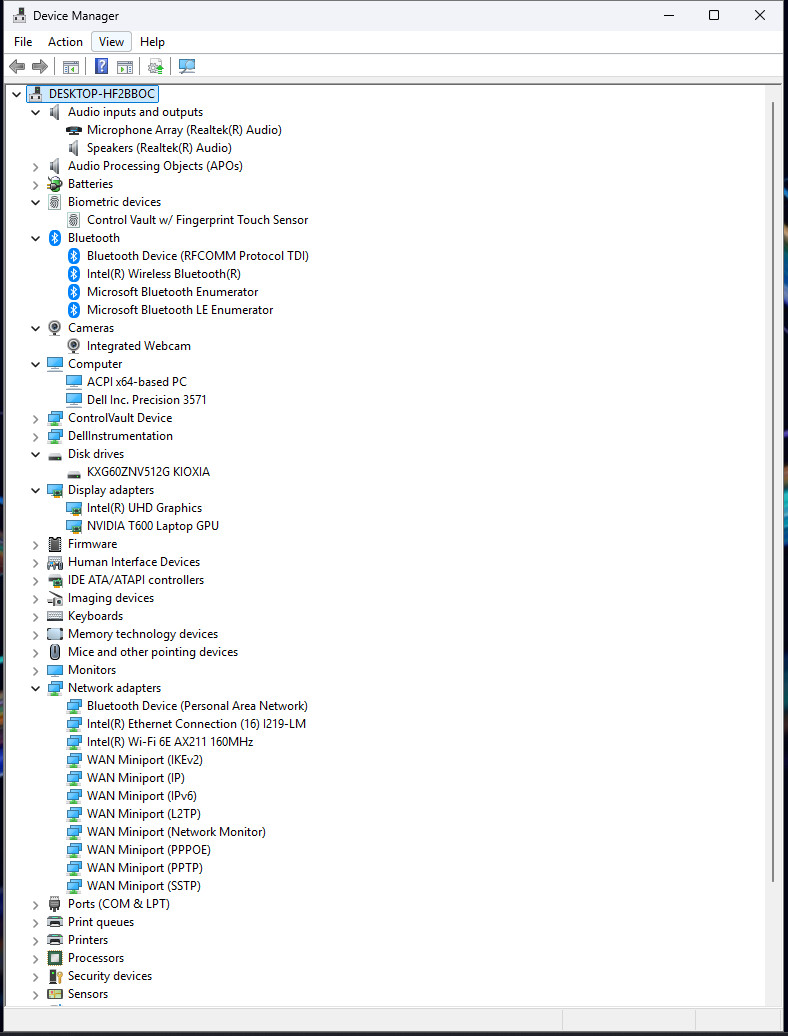788x1036 pixels.
Task: Select Intel(R) Wi-Fi 6E AX211 160MHz adapter
Action: pyautogui.click(x=170, y=741)
